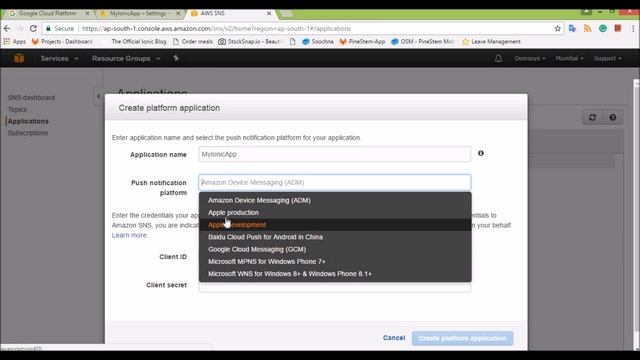The width and height of the screenshot is (640, 360).
Task: Open Topics in the sidebar
Action: coord(17,109)
